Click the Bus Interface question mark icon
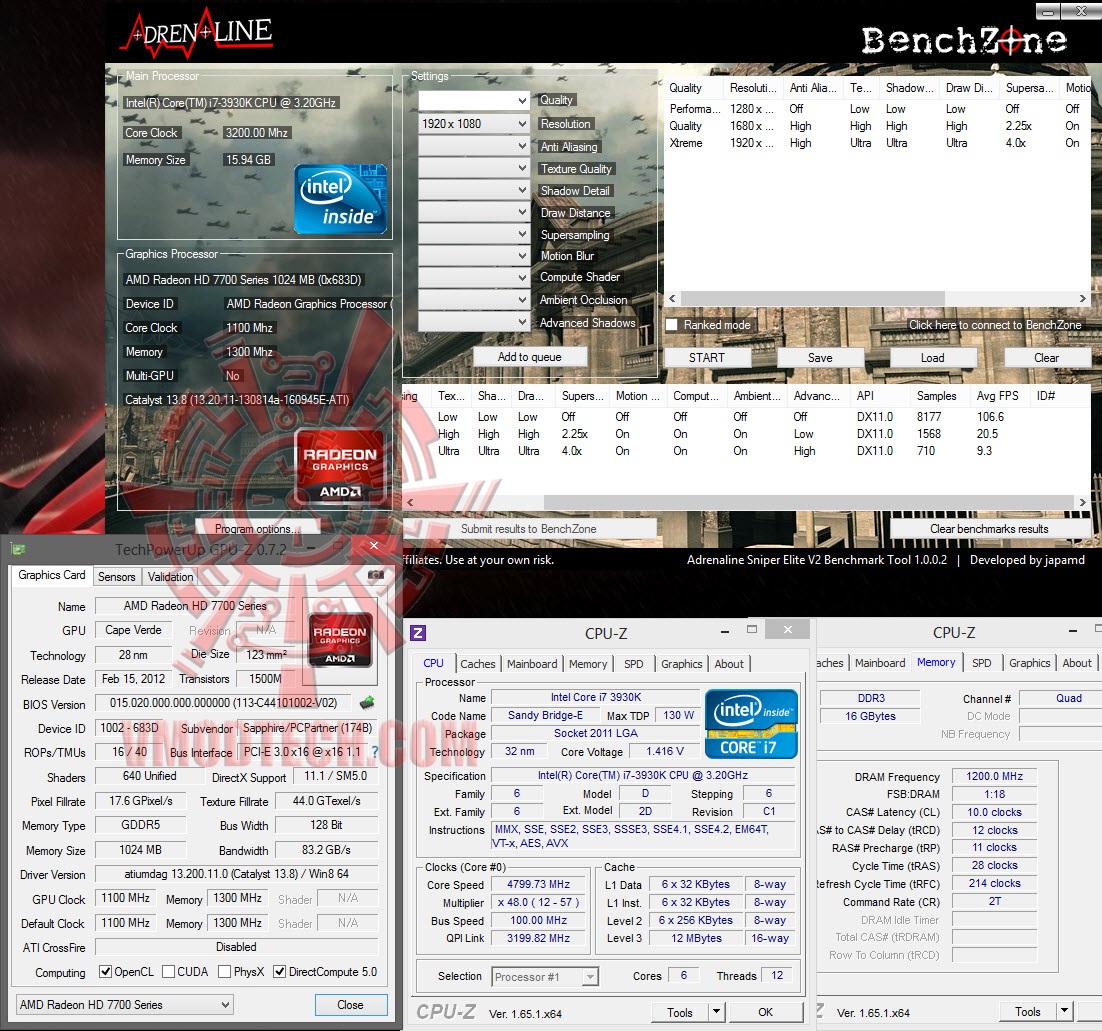The height and width of the screenshot is (1031, 1102). (x=375, y=752)
